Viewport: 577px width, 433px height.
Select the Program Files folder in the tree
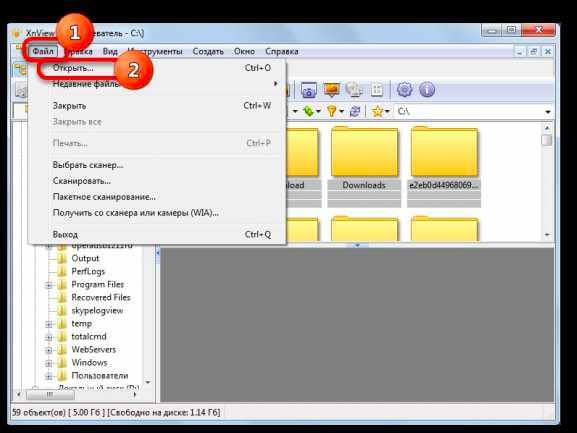coord(98,285)
